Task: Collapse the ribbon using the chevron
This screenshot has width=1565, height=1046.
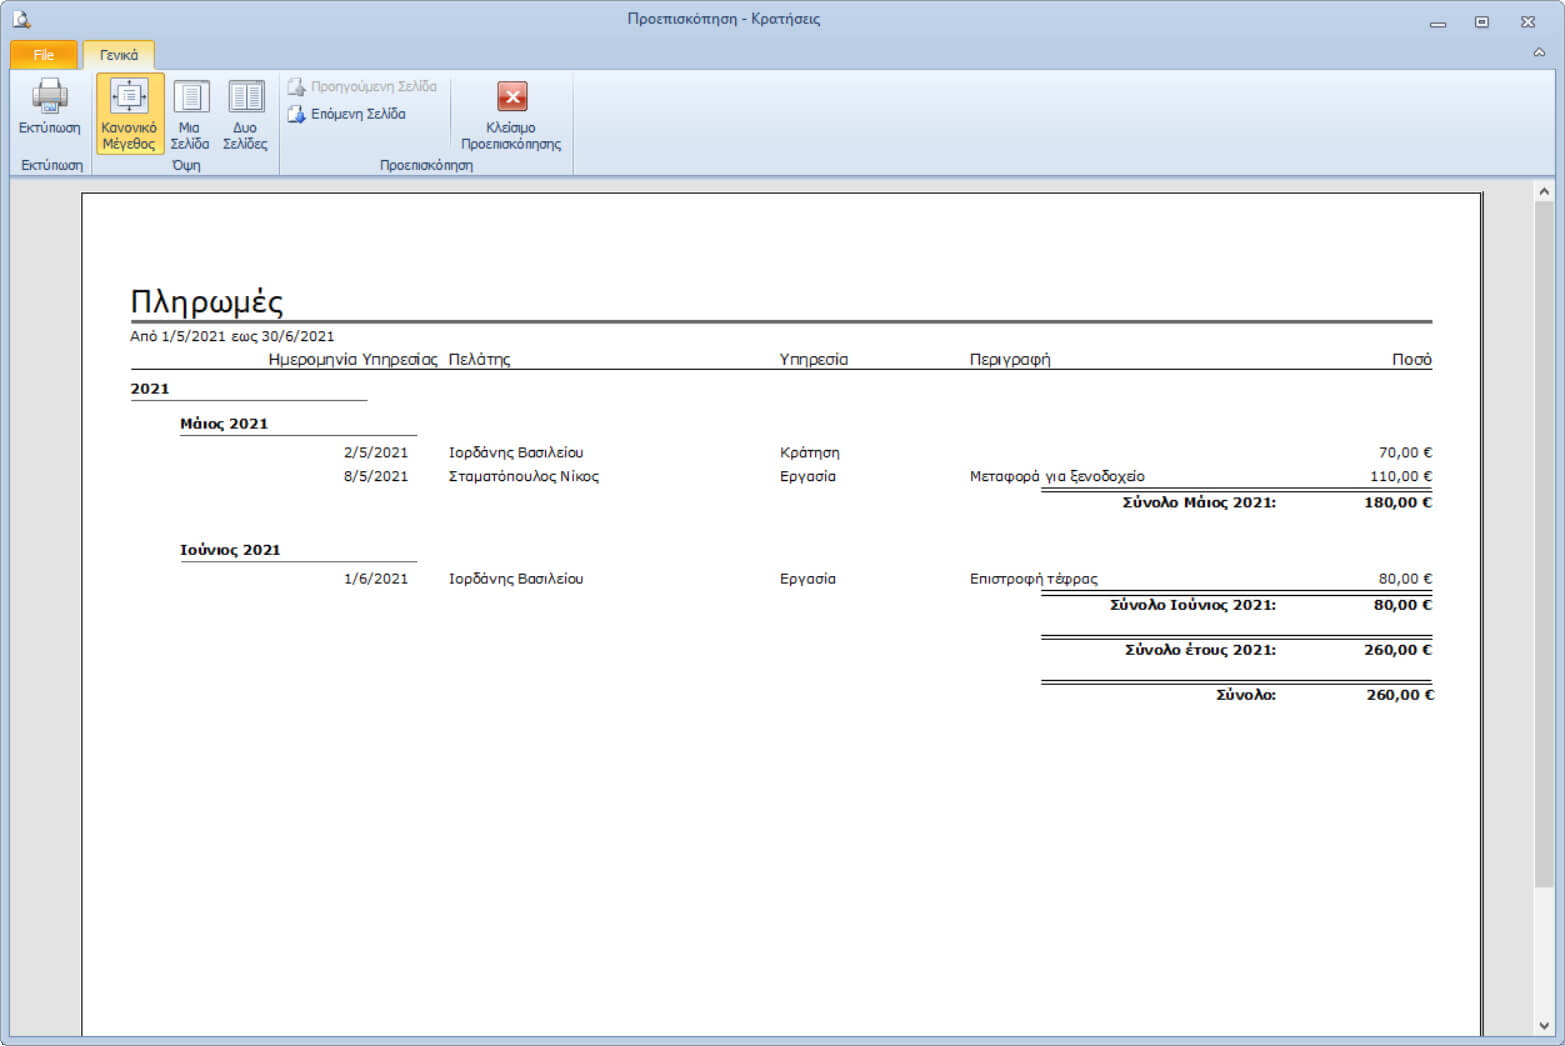Action: pos(1539,52)
